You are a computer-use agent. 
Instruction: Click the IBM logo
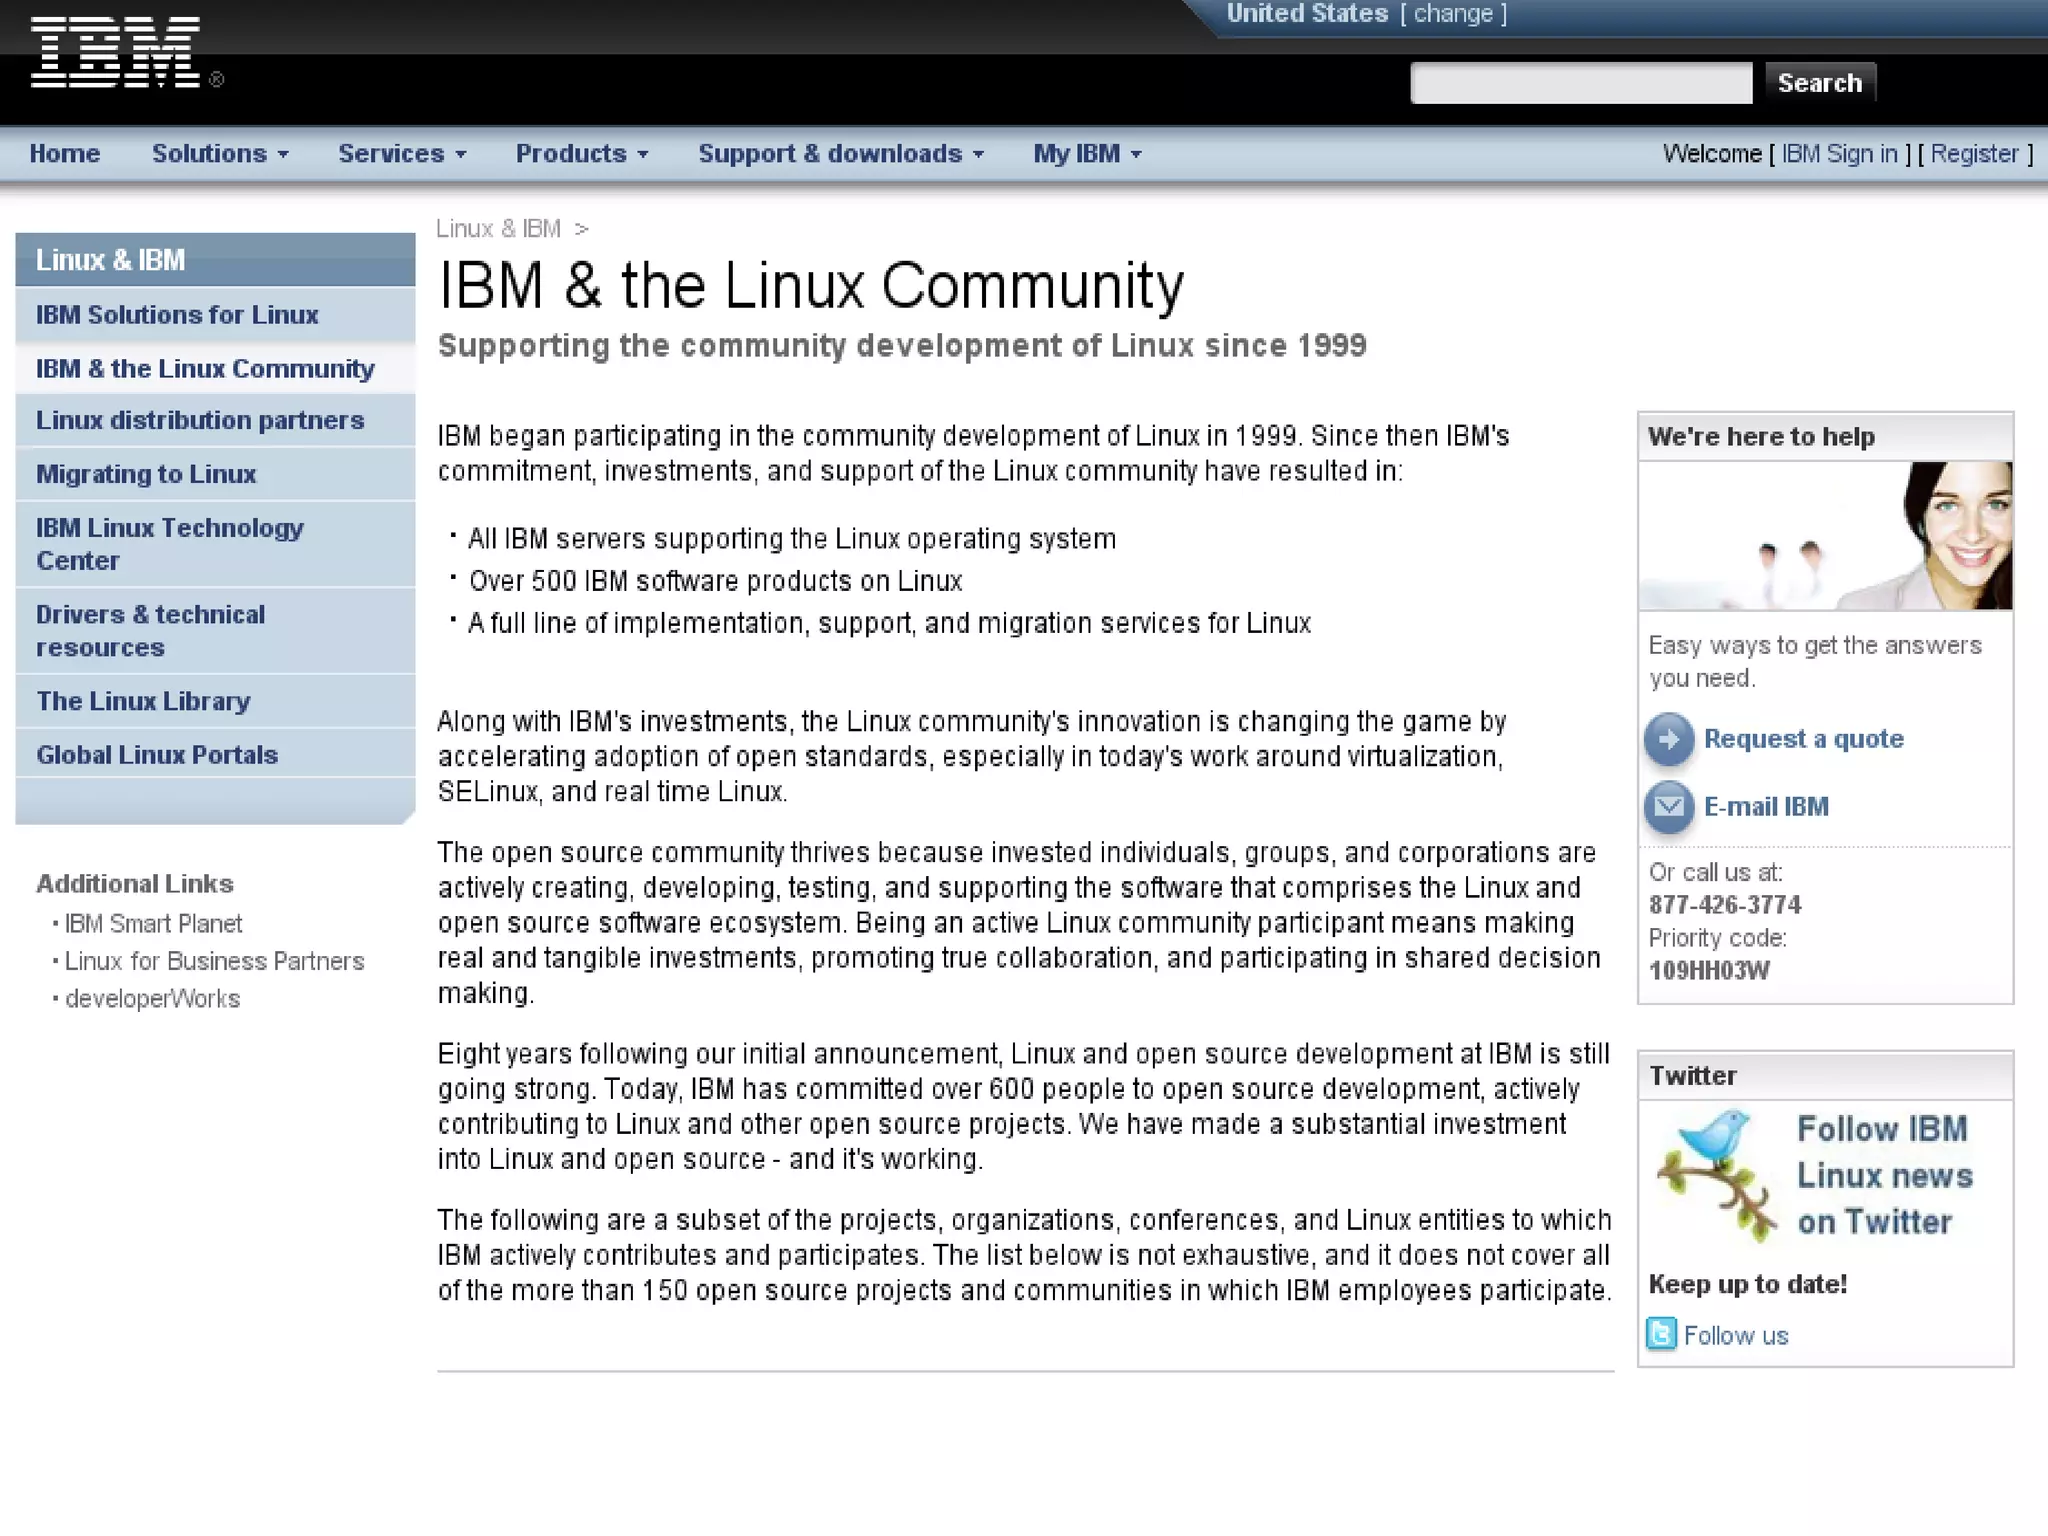click(114, 53)
